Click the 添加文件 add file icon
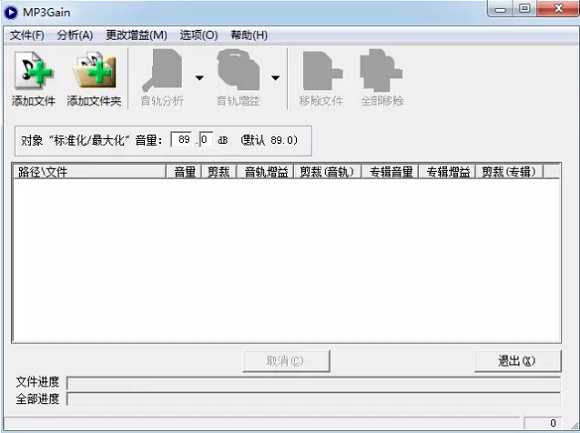 [x=34, y=70]
